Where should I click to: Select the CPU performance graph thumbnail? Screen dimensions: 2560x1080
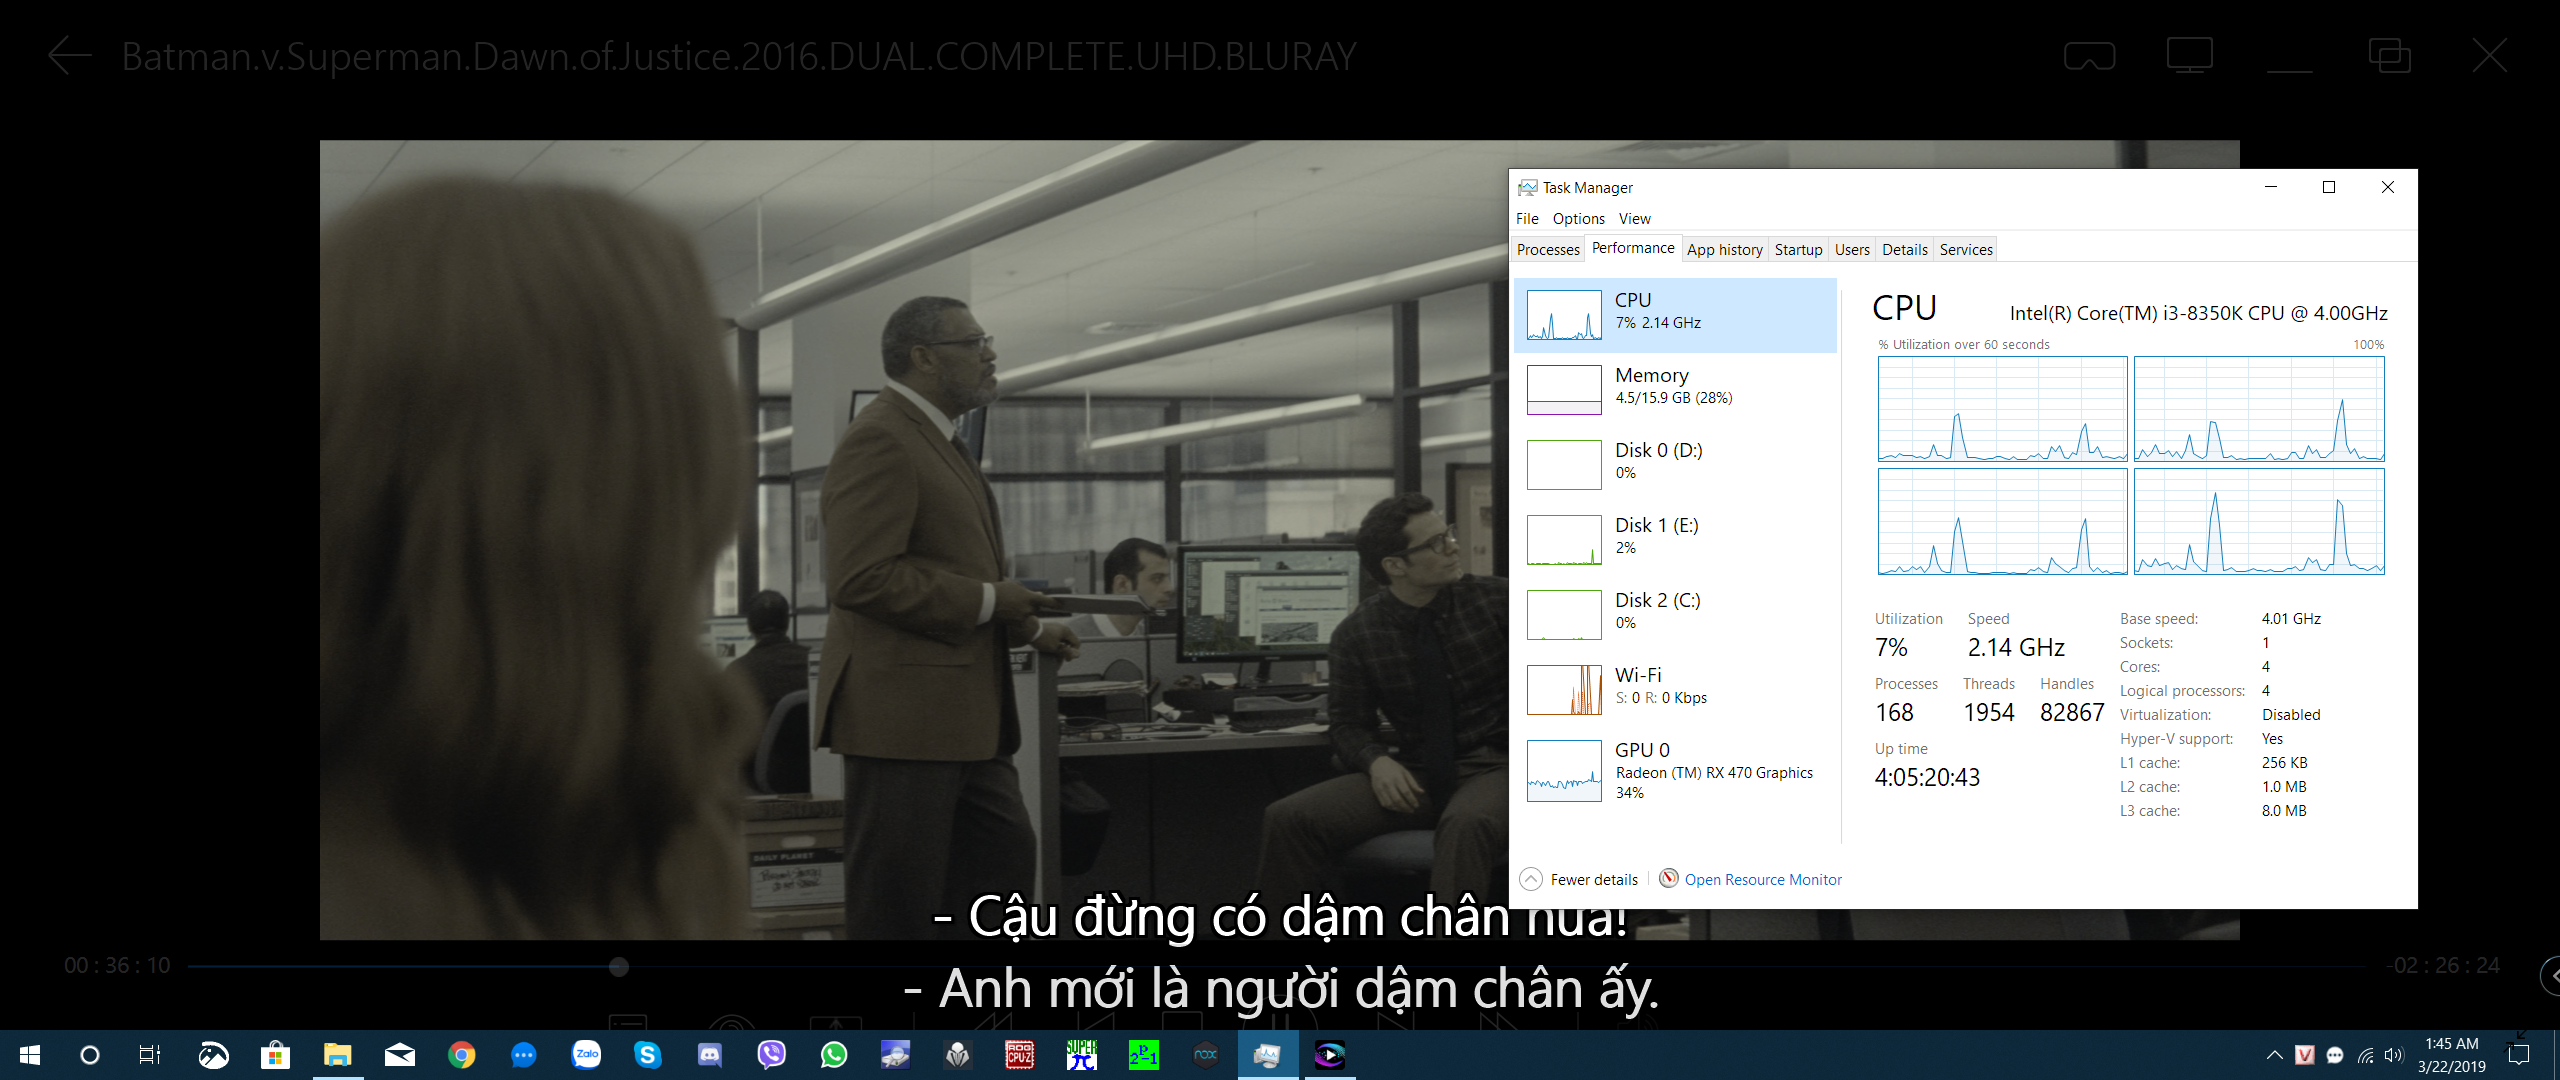pos(1564,316)
